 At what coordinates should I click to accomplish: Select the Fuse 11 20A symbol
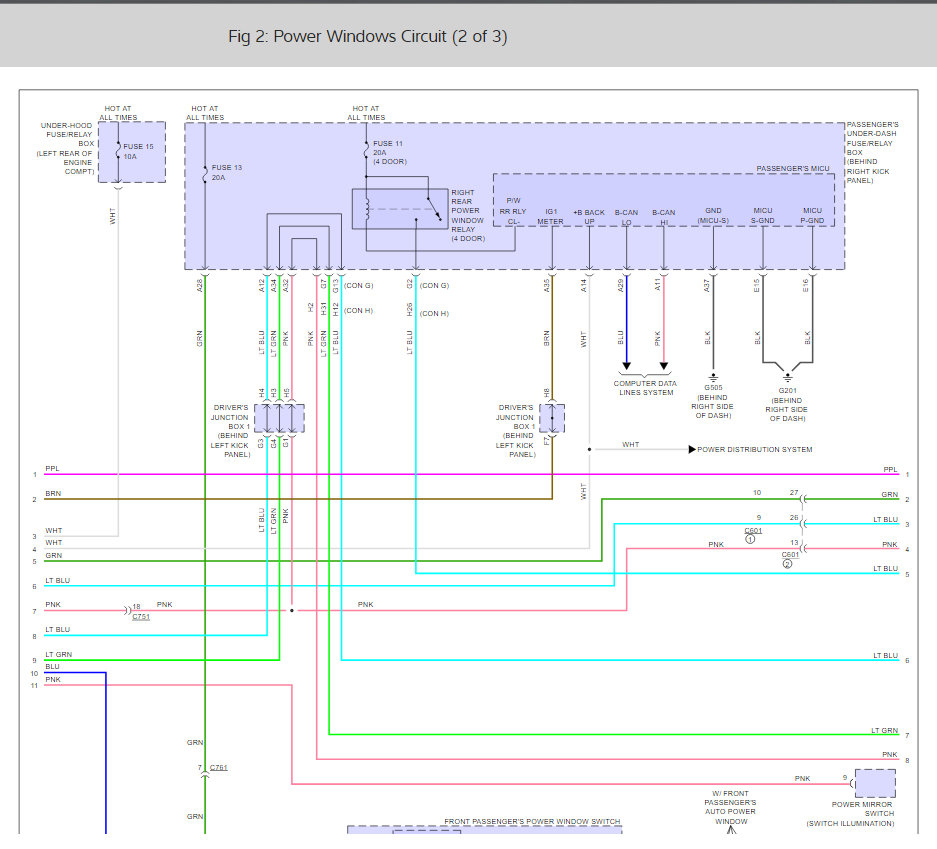click(x=366, y=150)
